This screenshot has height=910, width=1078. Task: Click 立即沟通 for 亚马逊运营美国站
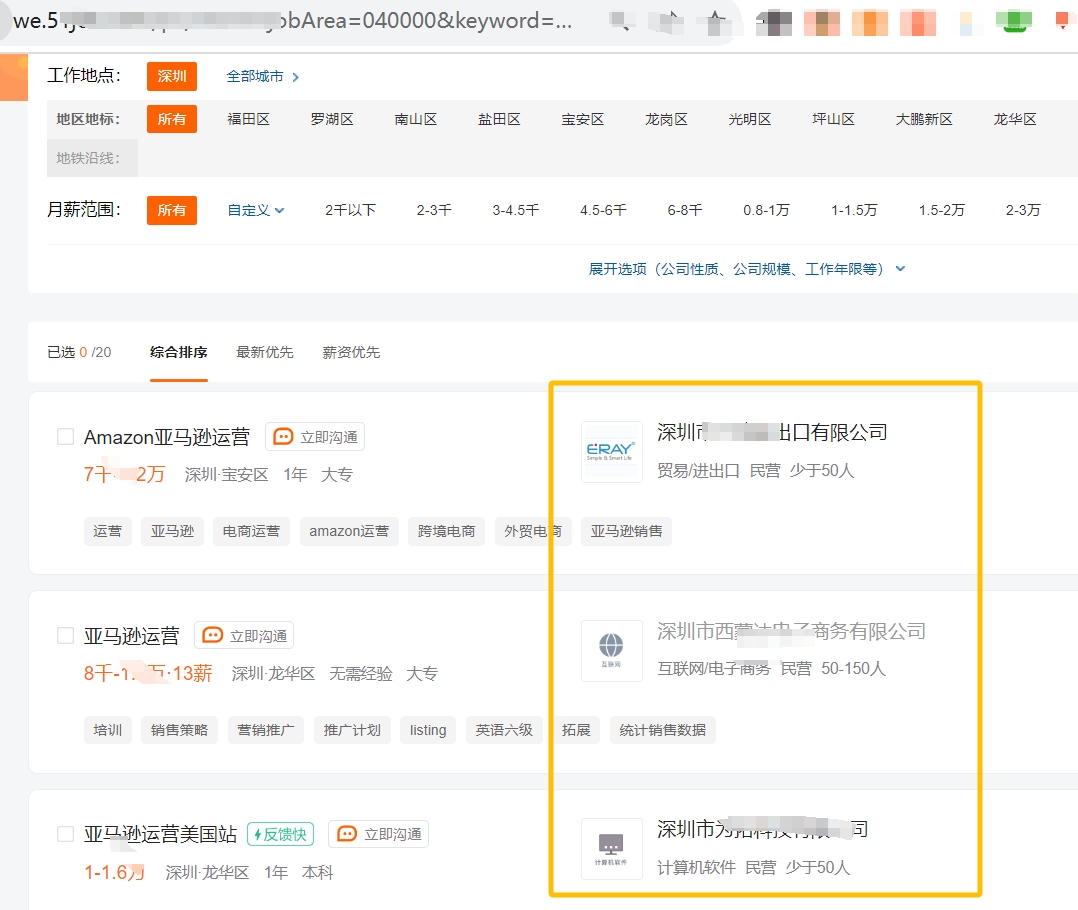pyautogui.click(x=378, y=834)
